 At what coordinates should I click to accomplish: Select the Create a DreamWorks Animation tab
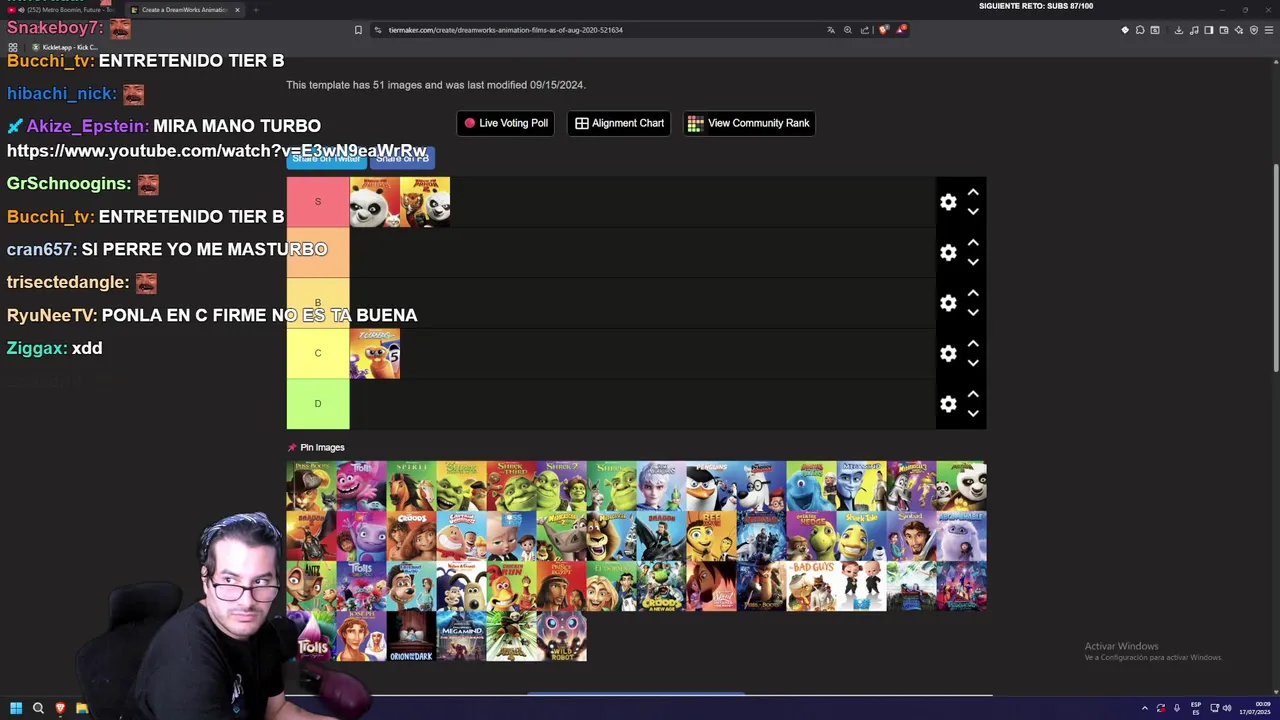tap(184, 10)
